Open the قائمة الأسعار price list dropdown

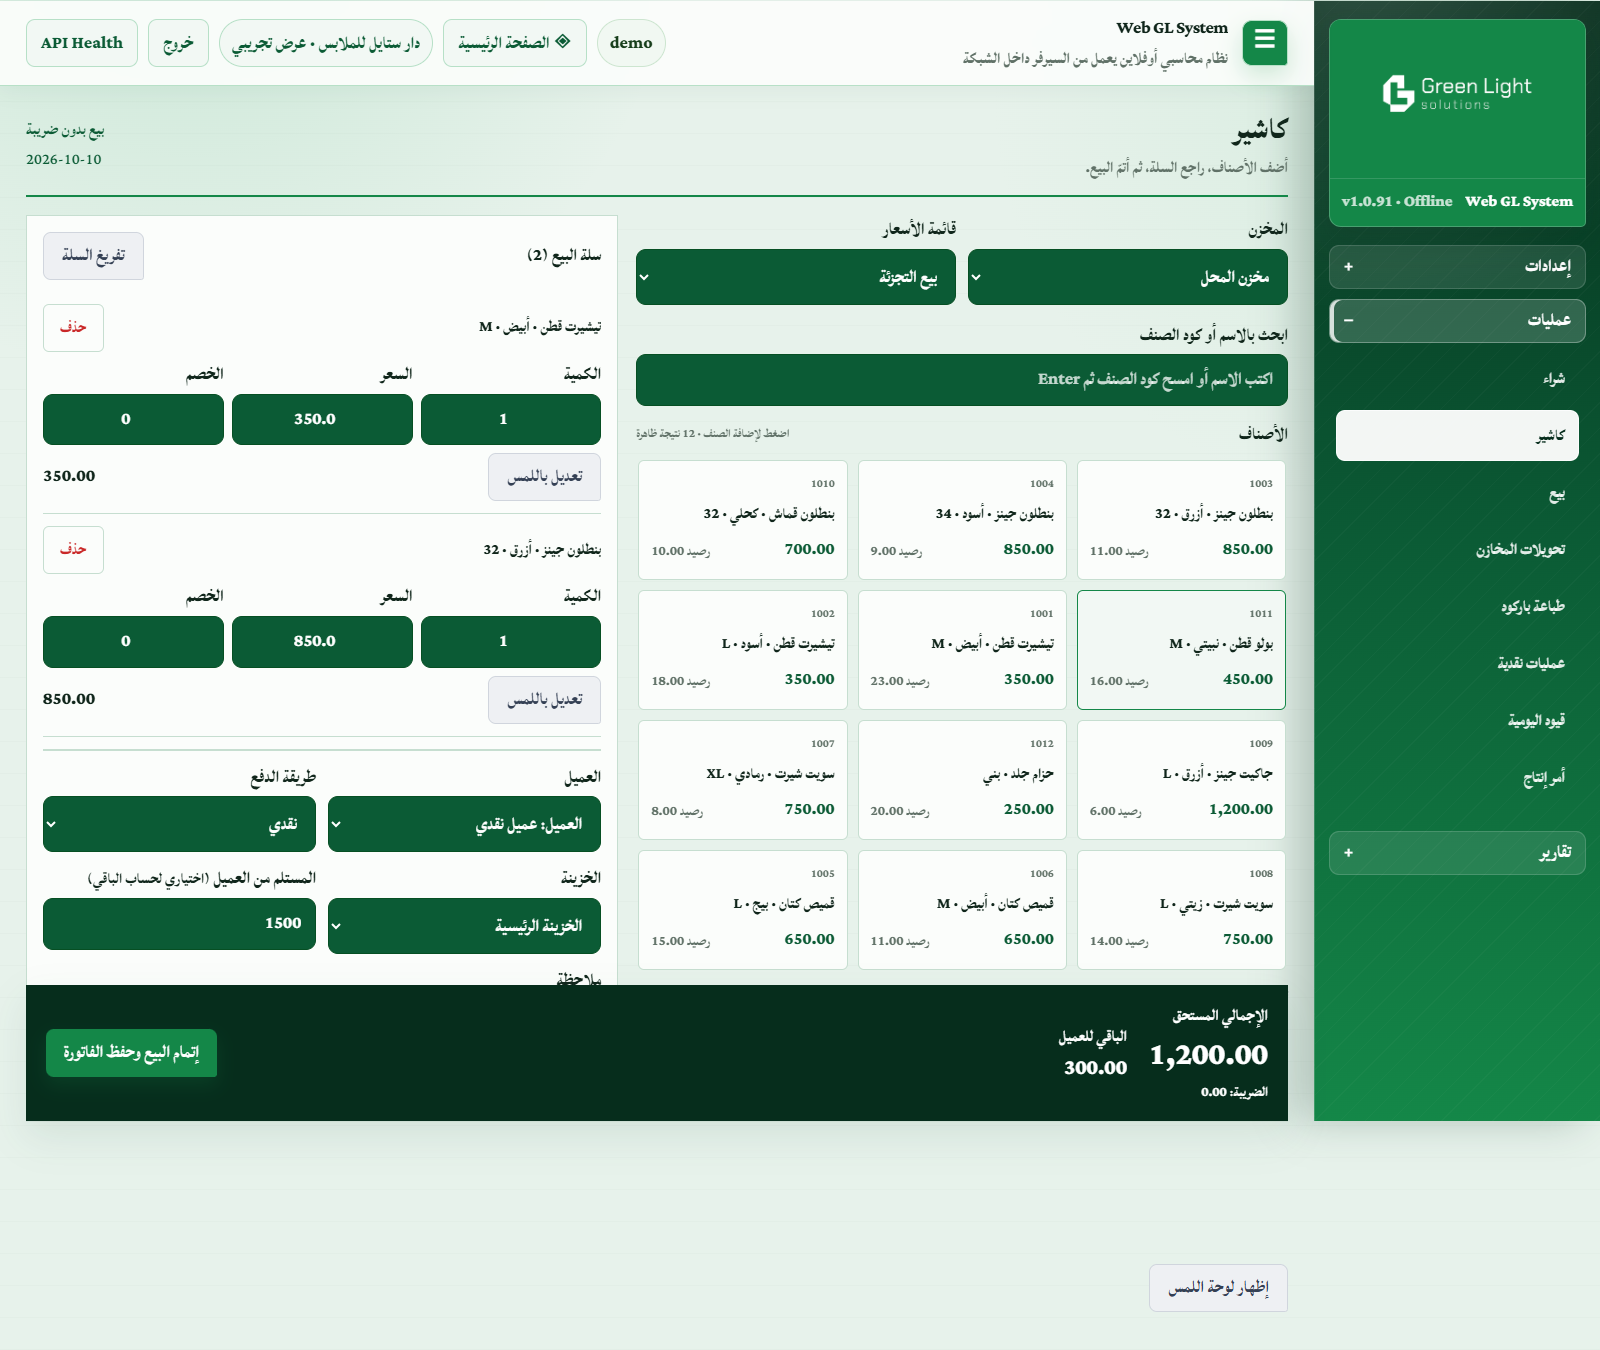pos(796,277)
